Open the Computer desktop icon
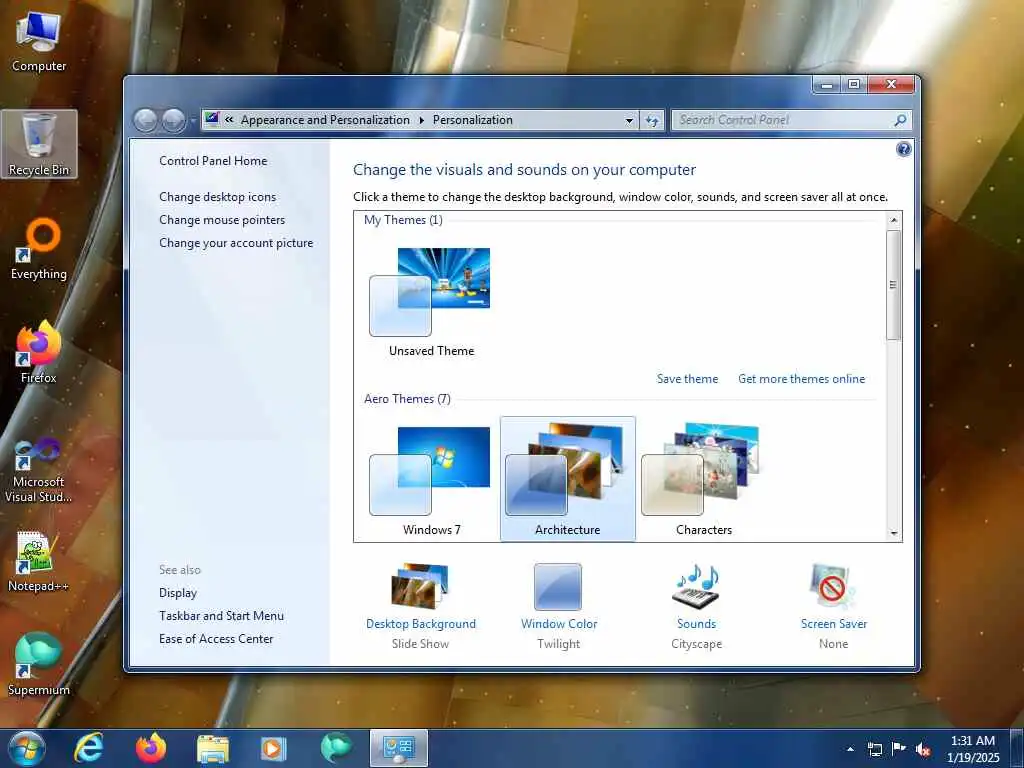This screenshot has width=1024, height=768. (x=39, y=42)
